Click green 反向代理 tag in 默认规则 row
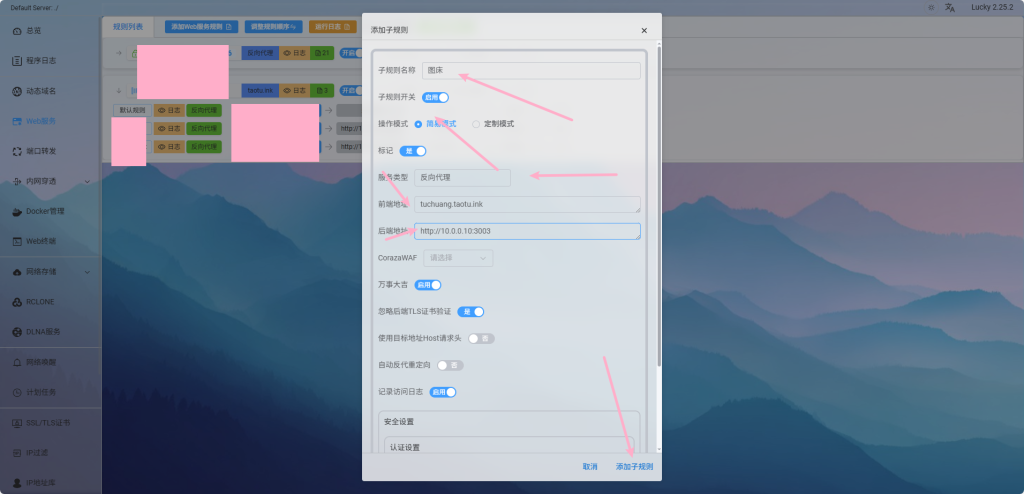 click(x=204, y=110)
